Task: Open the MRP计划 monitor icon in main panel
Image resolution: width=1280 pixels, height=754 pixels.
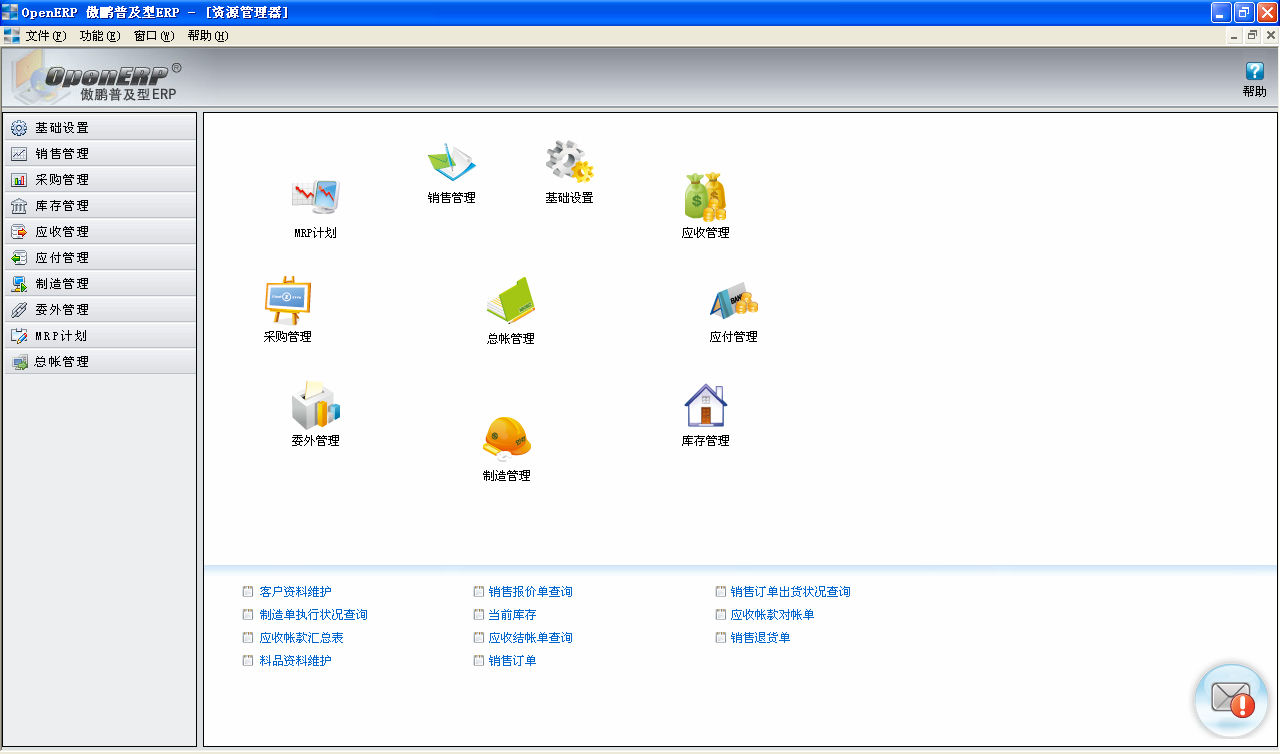Action: click(315, 198)
